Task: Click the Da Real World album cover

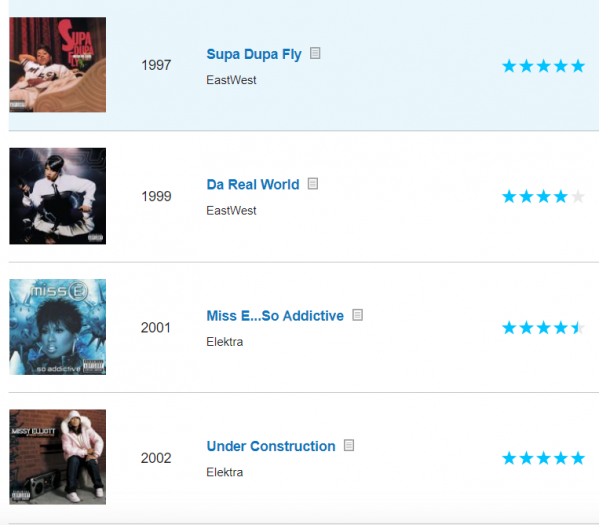Action: (58, 196)
